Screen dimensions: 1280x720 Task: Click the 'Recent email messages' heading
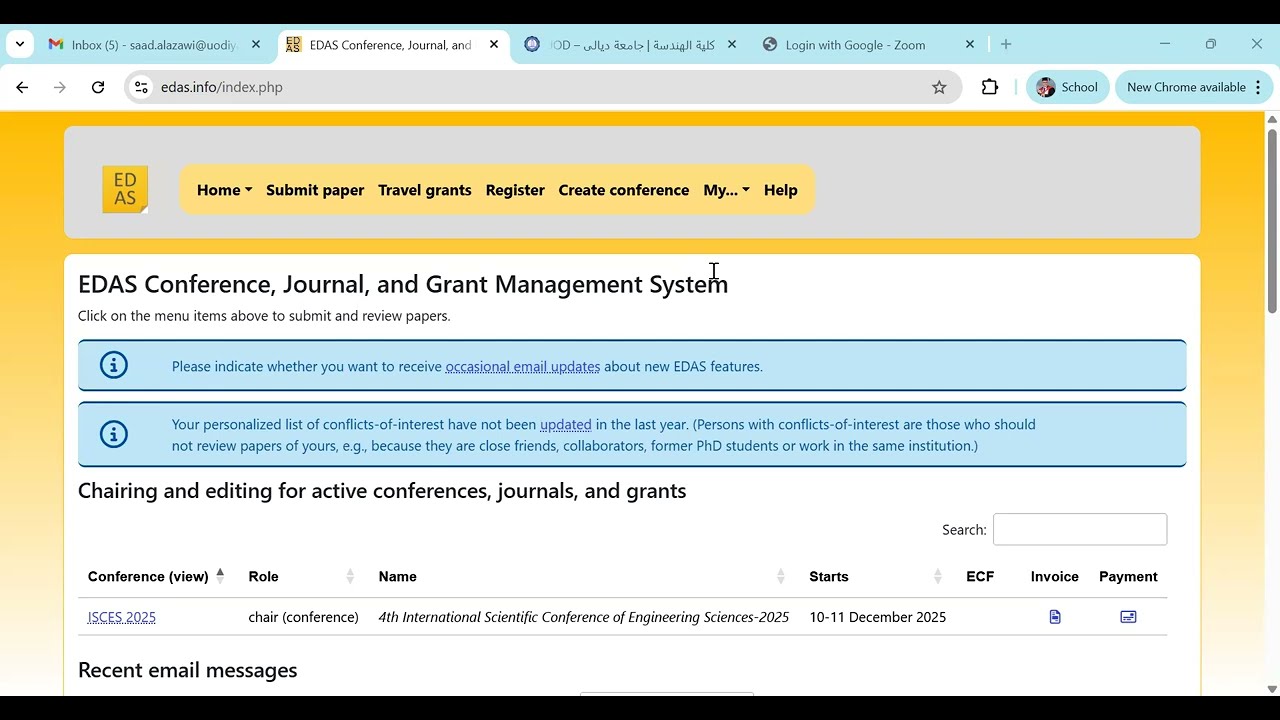pos(188,670)
